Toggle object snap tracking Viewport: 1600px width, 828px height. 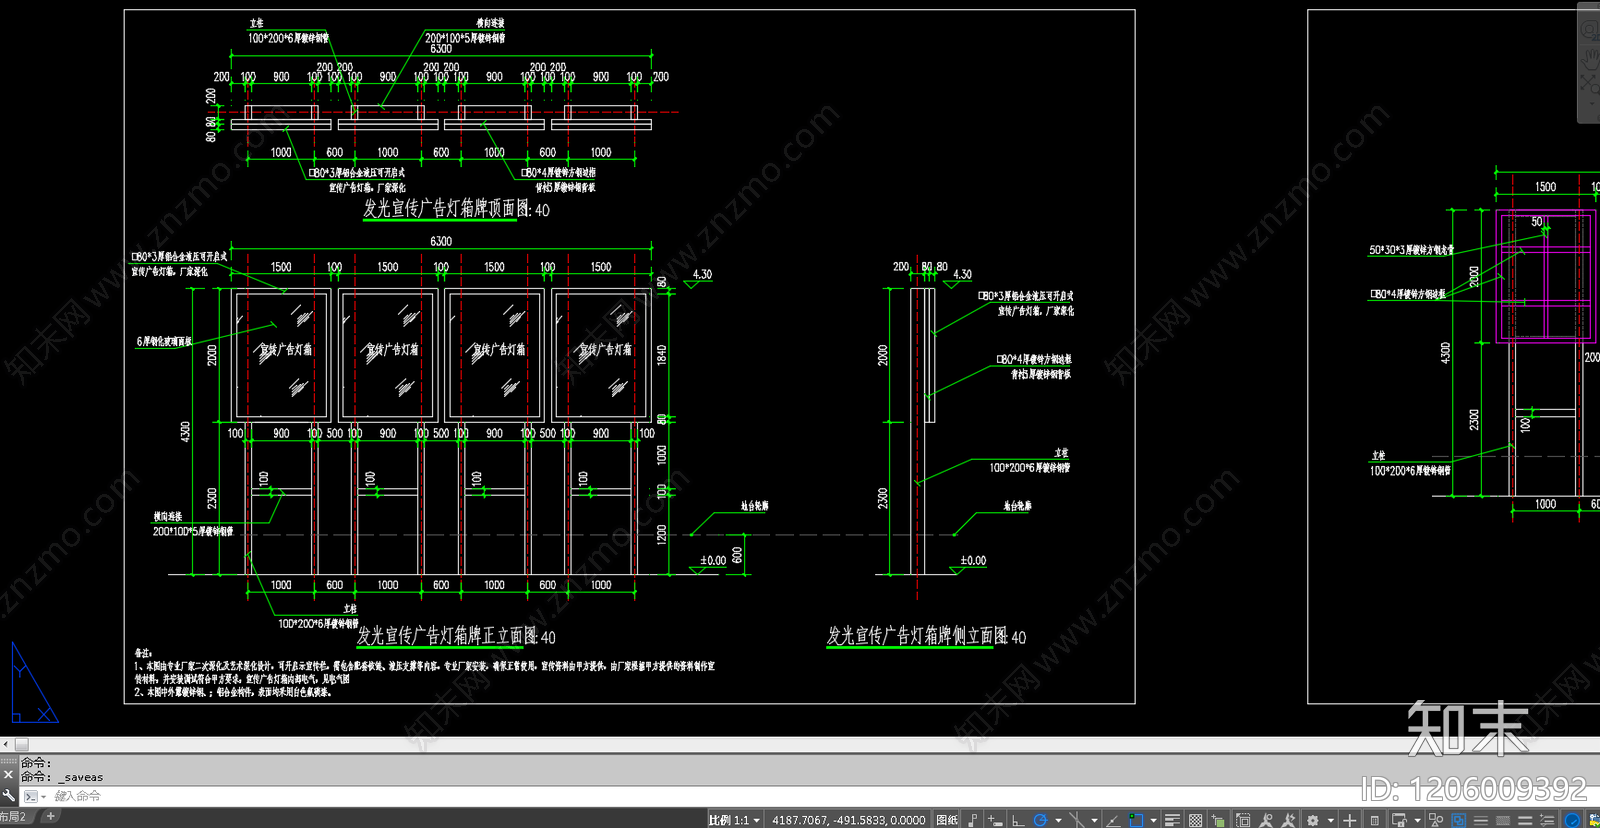(1113, 820)
